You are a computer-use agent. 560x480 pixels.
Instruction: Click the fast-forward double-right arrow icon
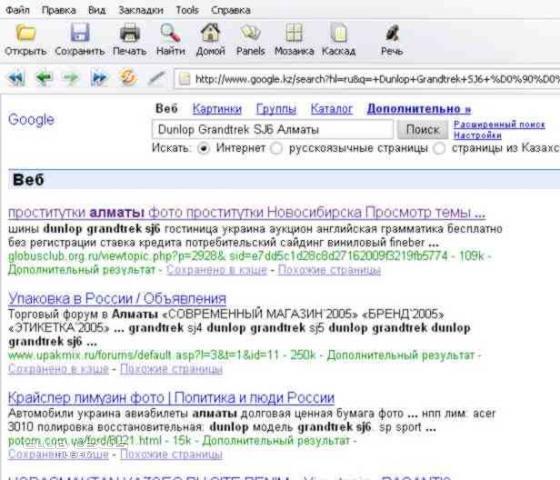[x=99, y=78]
